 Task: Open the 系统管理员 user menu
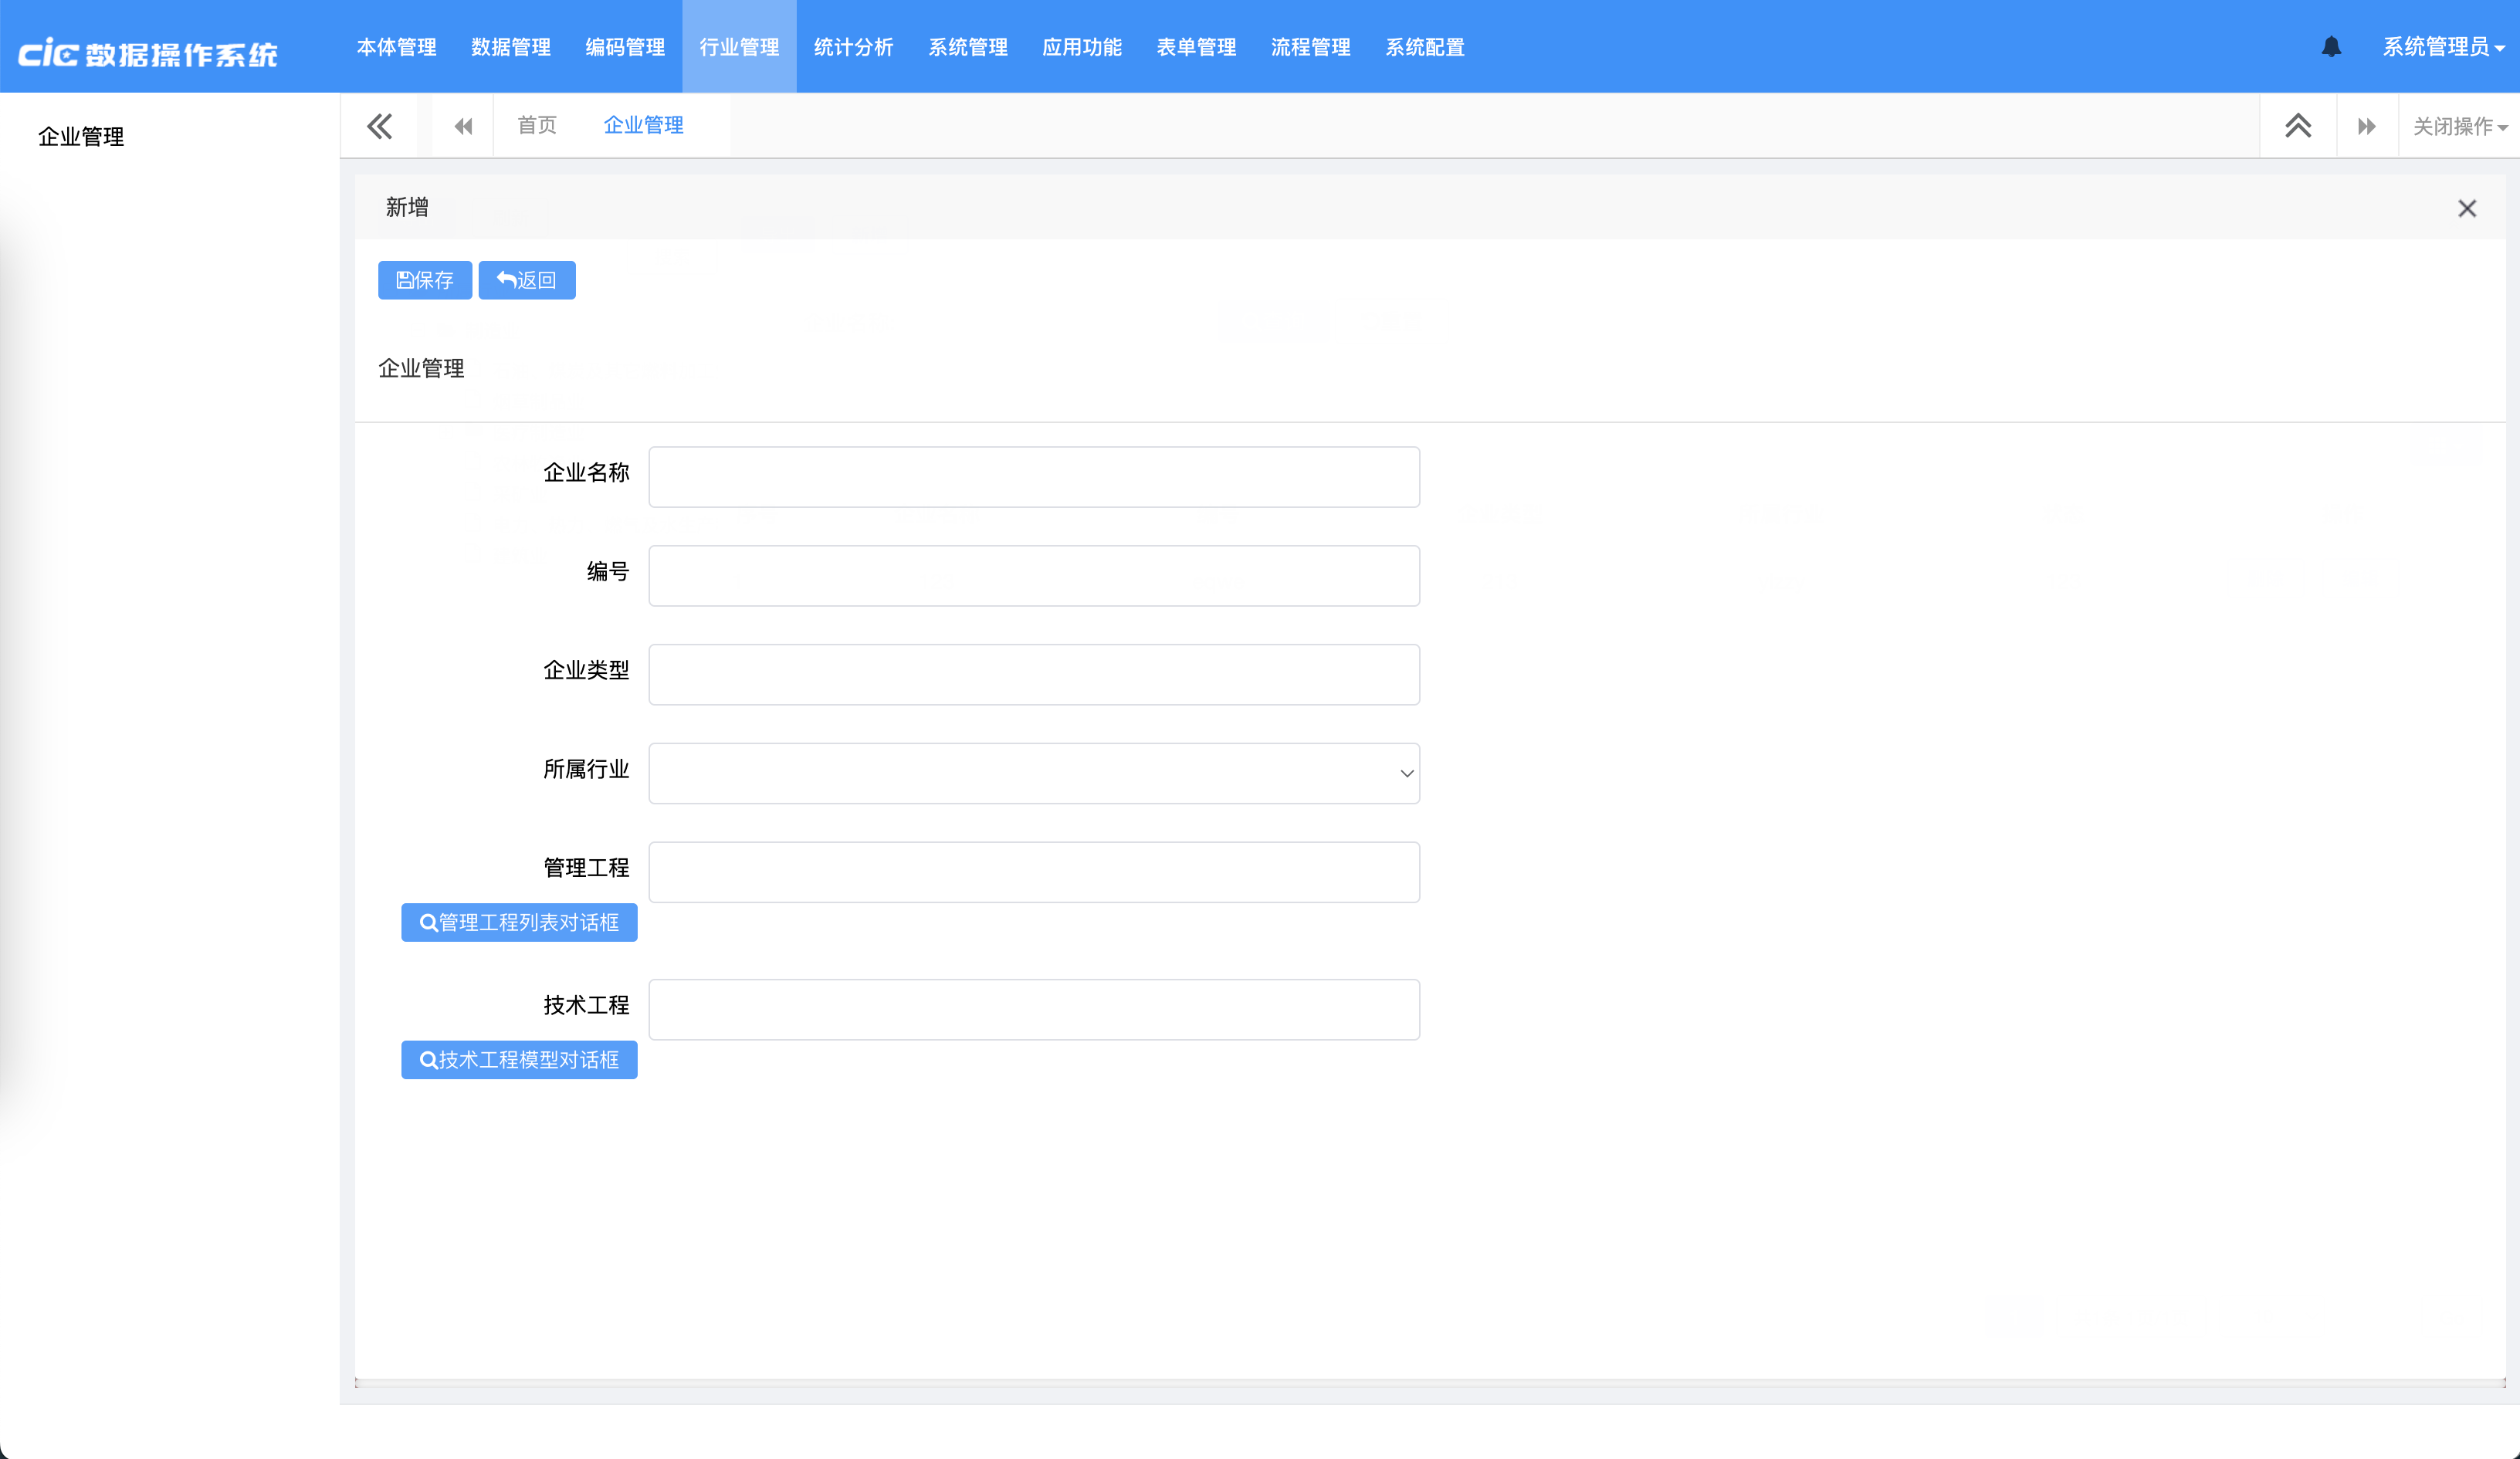[2442, 47]
